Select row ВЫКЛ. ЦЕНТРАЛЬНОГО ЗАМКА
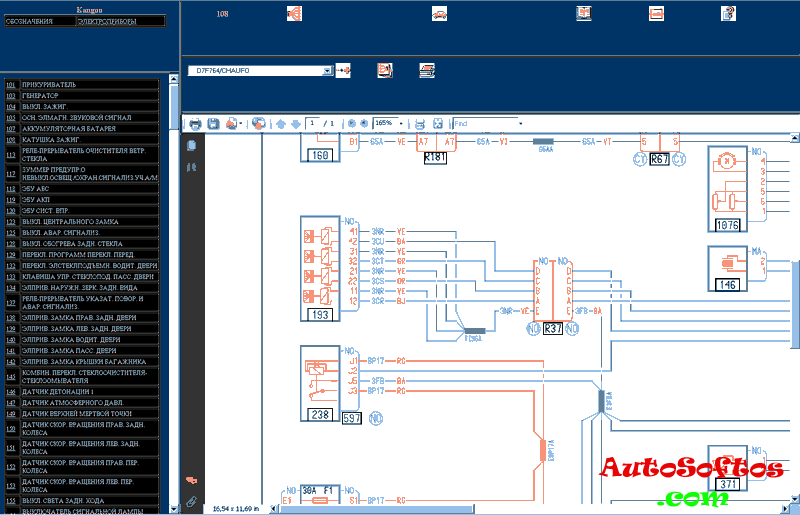 tap(82, 222)
